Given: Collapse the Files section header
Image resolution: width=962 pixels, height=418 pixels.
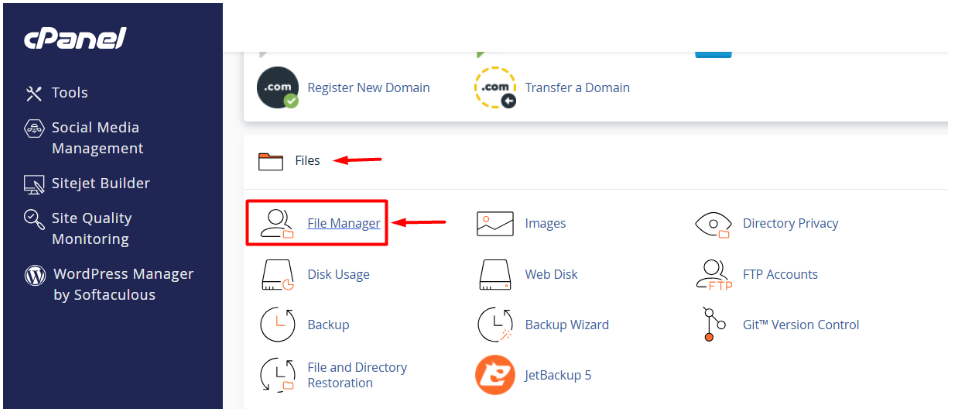Looking at the screenshot, I should point(307,161).
